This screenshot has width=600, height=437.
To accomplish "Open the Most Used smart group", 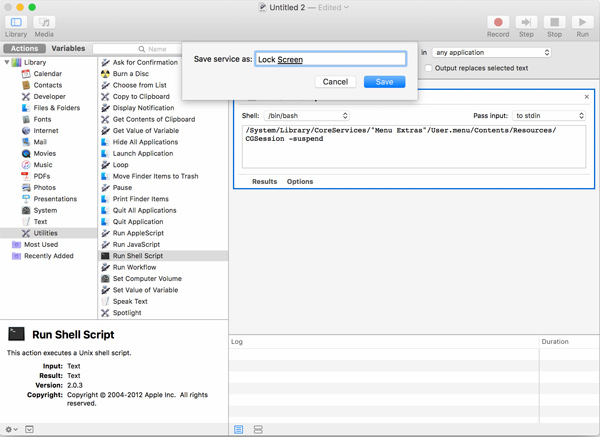I will [x=41, y=245].
